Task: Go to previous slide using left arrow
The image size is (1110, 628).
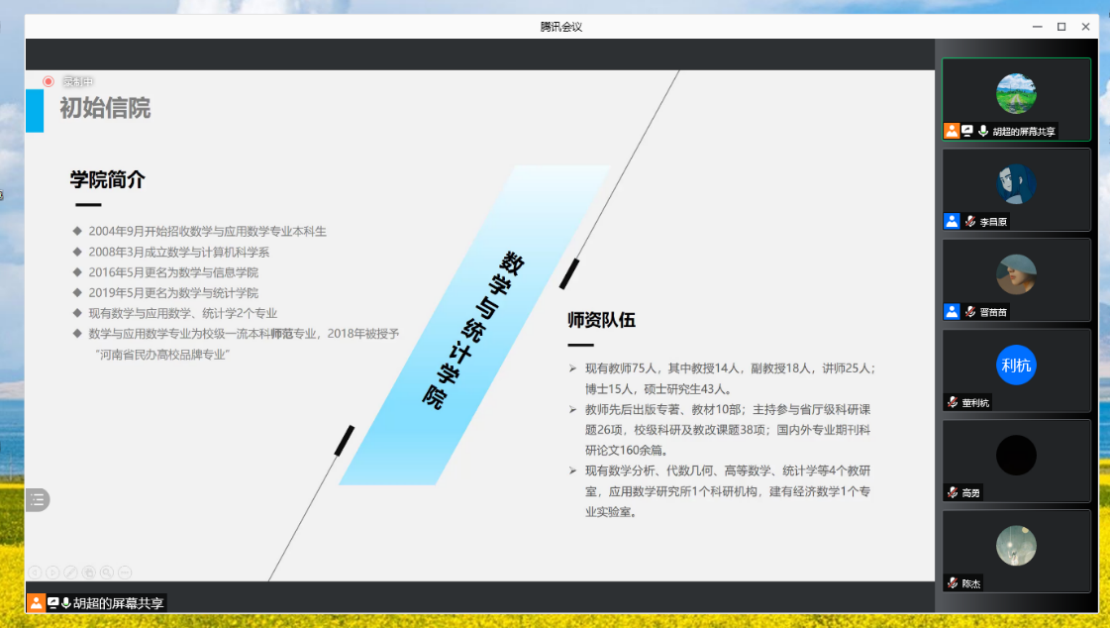Action: click(x=35, y=572)
